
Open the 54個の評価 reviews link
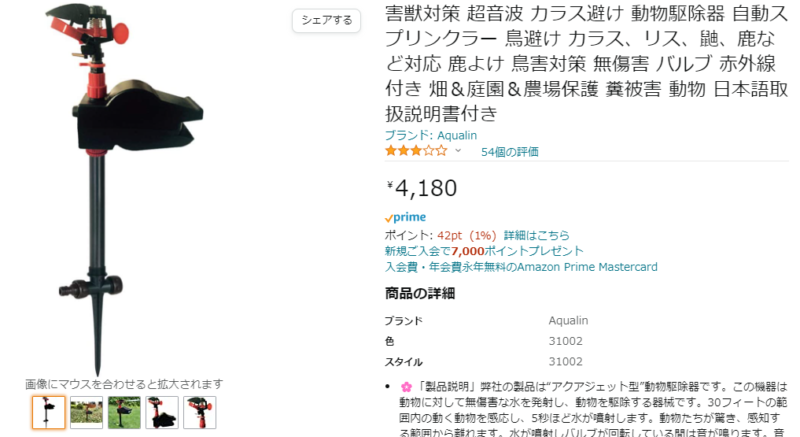[510, 151]
